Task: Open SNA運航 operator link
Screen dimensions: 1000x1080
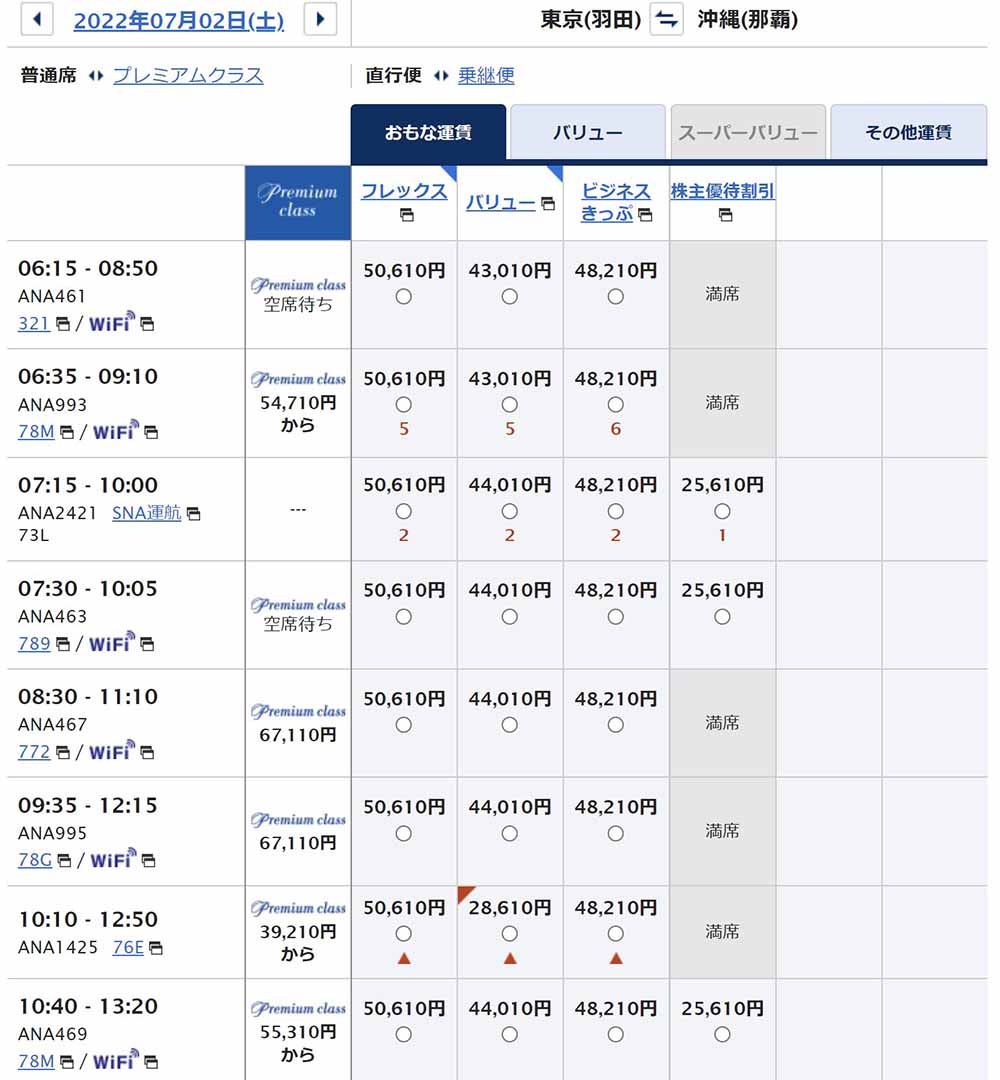Action: coord(147,513)
